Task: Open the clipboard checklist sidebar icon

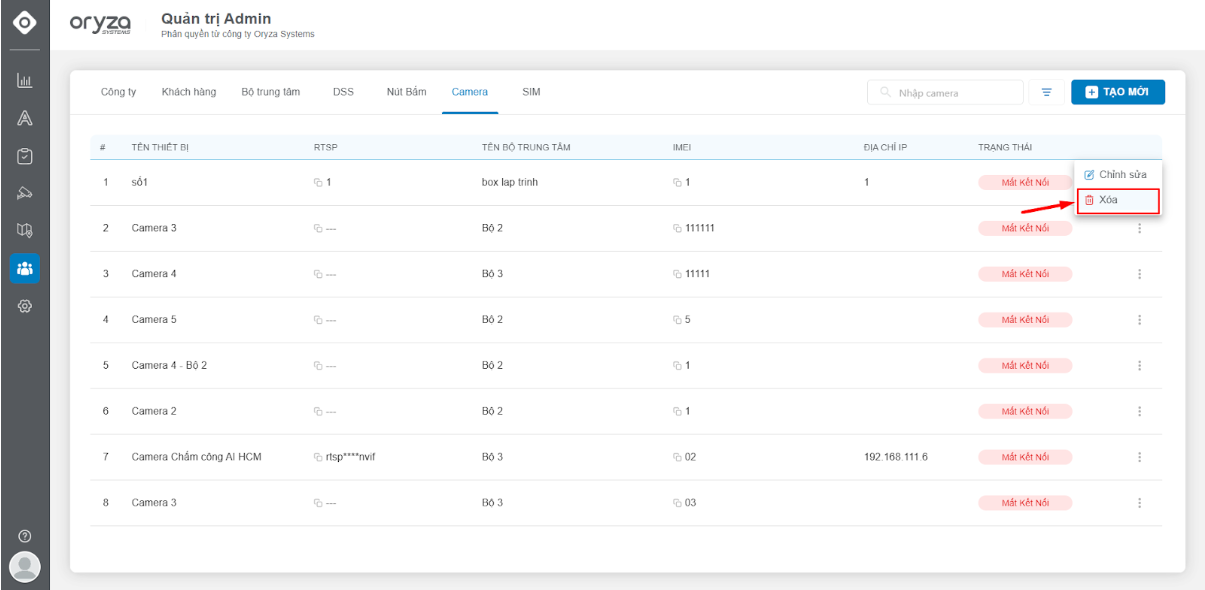Action: point(25,156)
